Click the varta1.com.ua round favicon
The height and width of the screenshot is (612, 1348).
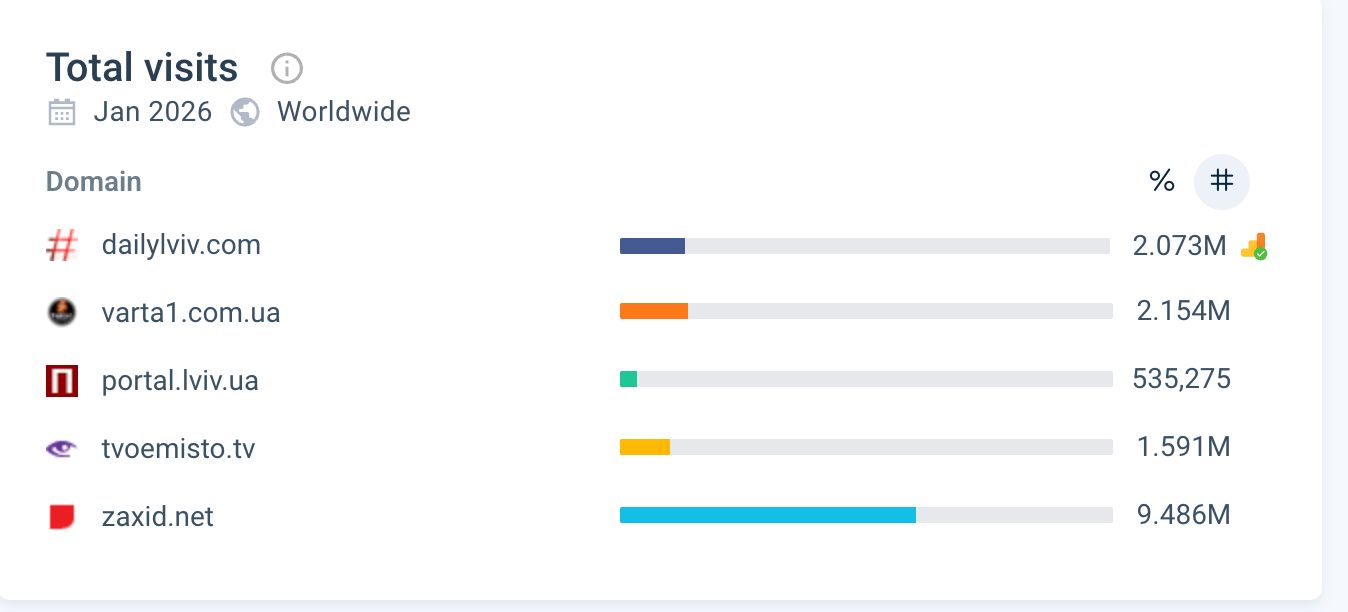coord(62,313)
